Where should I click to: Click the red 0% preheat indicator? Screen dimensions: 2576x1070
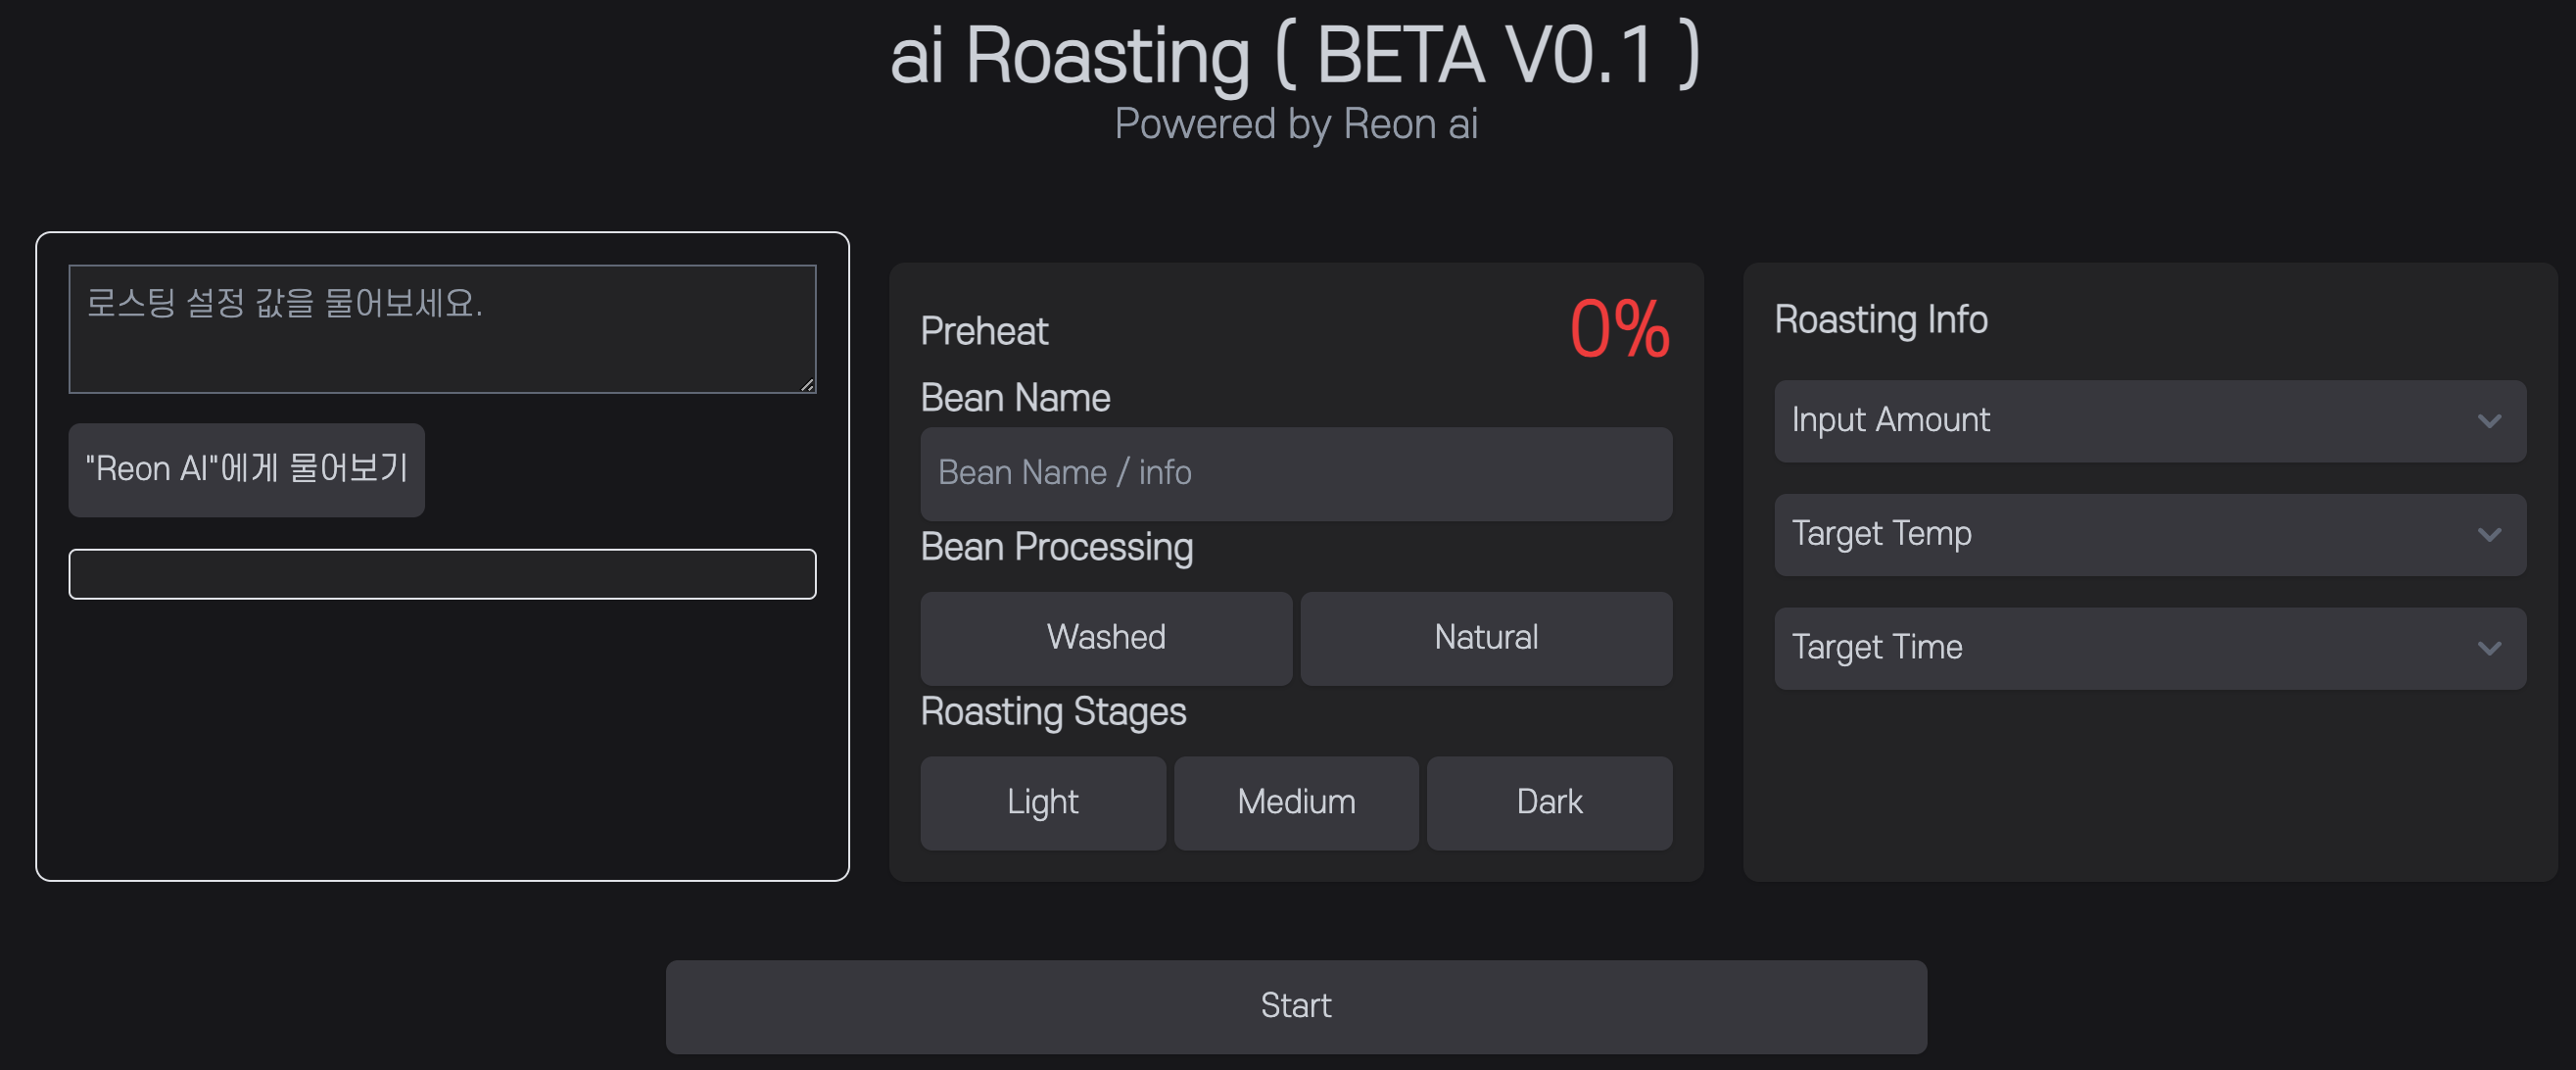(1618, 329)
